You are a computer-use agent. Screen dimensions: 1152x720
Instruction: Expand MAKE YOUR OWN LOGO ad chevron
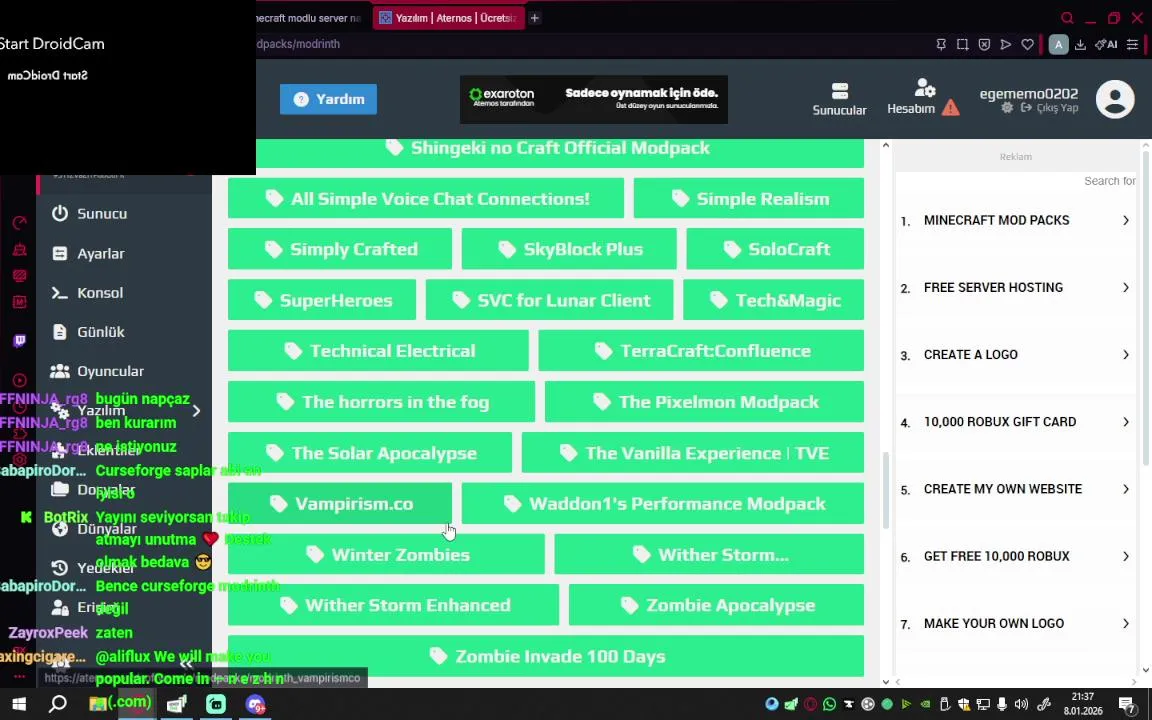point(1126,624)
